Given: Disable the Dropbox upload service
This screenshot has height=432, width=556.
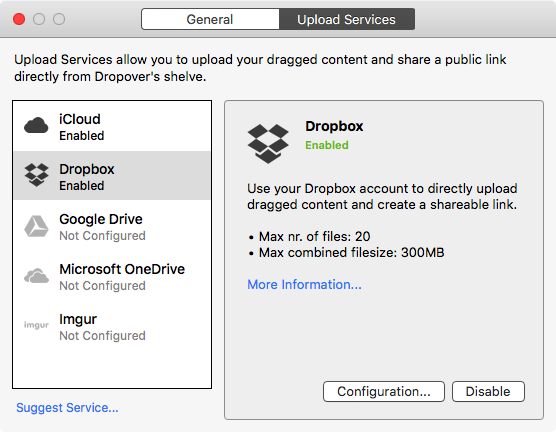Looking at the screenshot, I should [488, 392].
